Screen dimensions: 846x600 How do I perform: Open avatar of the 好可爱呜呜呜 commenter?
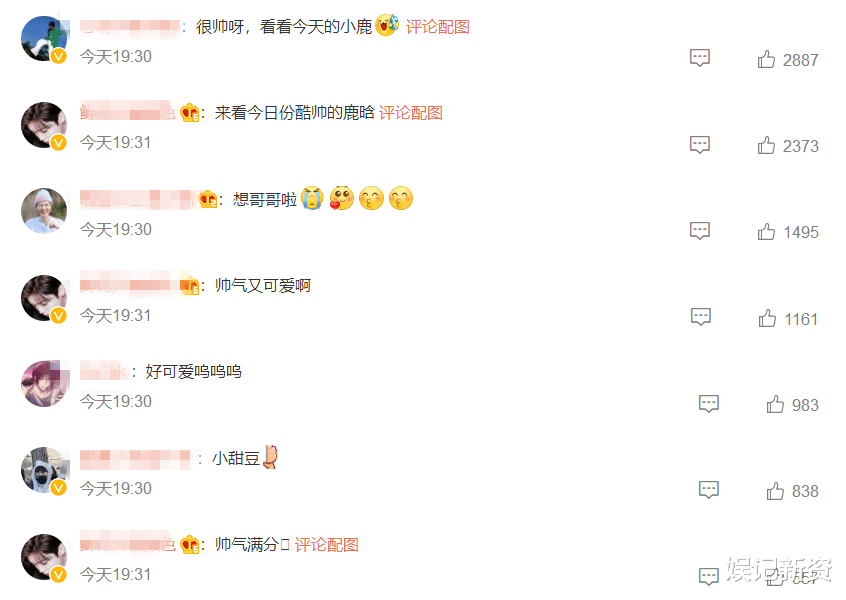[45, 384]
